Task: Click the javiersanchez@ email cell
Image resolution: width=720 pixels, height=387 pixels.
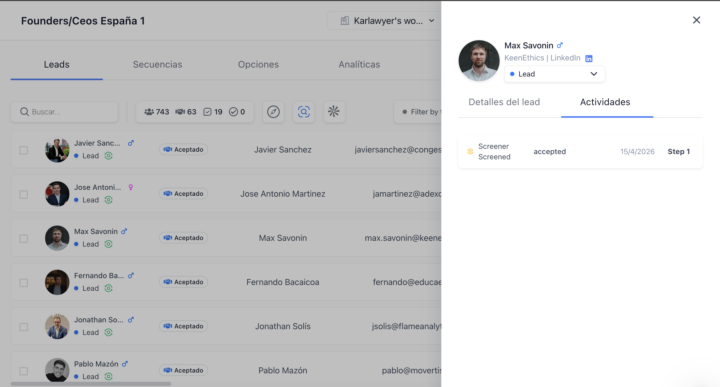Action: pos(398,150)
